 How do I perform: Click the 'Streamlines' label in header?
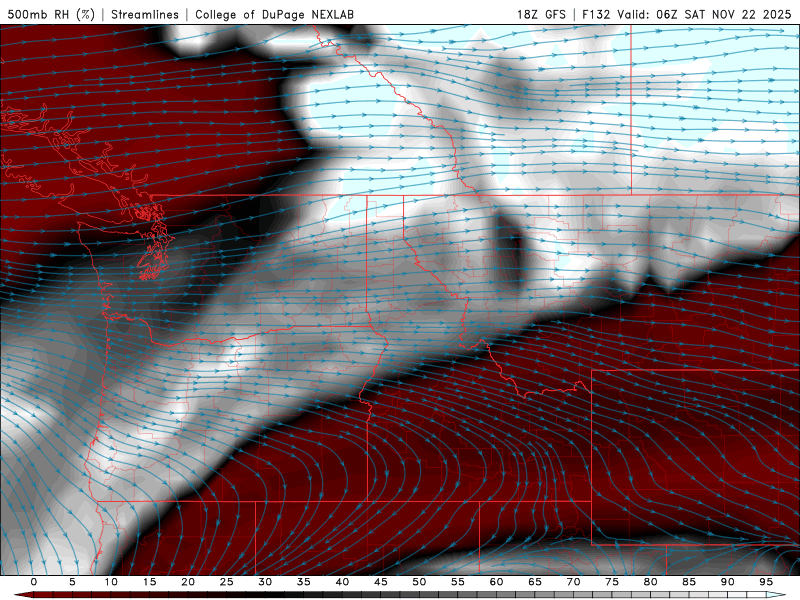click(145, 14)
